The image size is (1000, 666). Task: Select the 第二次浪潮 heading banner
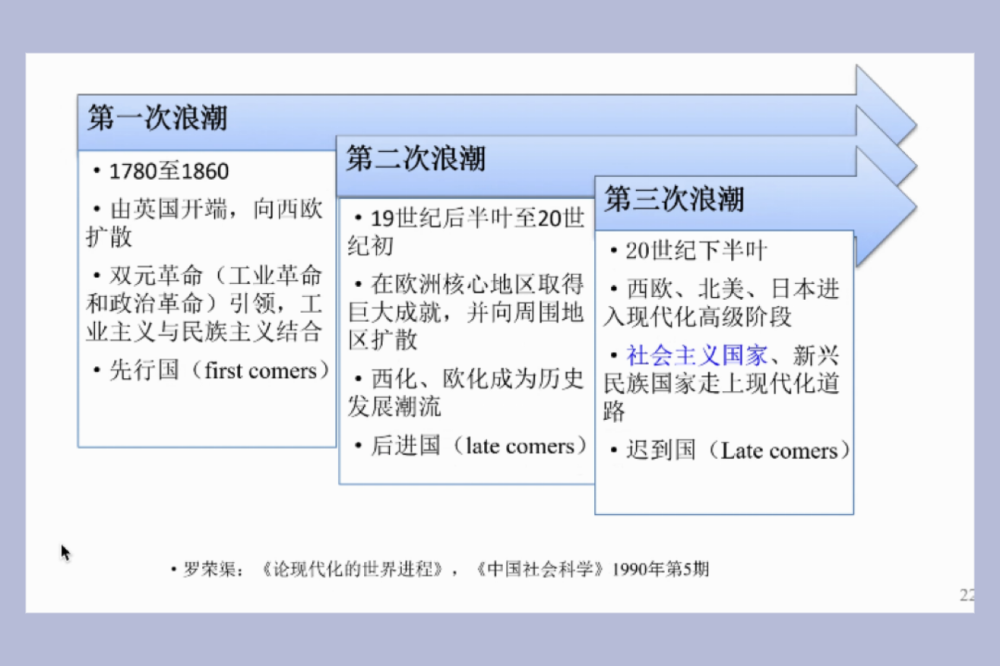pos(416,159)
